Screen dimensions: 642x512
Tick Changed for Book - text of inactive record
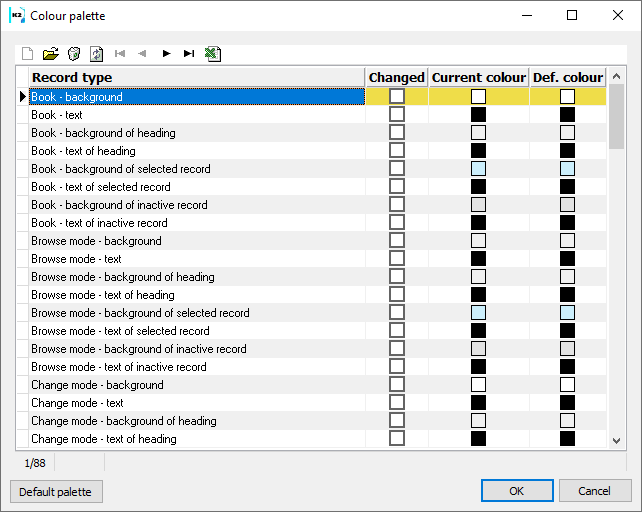click(x=397, y=222)
